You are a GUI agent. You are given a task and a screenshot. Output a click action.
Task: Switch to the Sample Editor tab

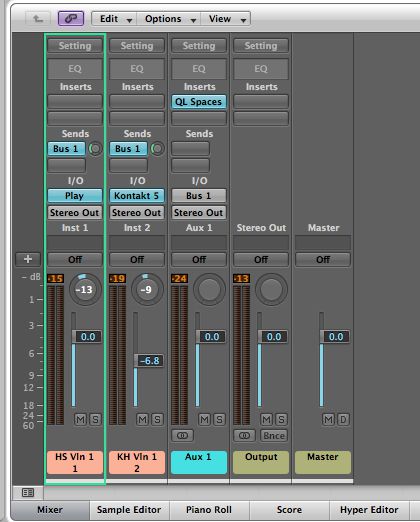point(129,510)
